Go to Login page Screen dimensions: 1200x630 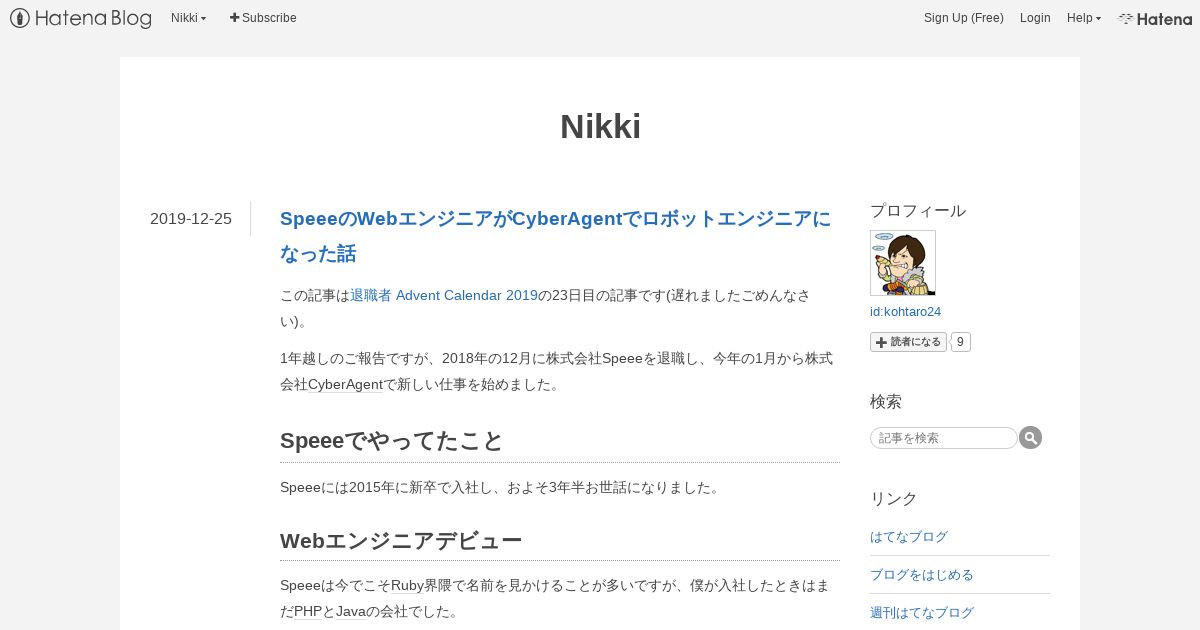(x=1035, y=18)
